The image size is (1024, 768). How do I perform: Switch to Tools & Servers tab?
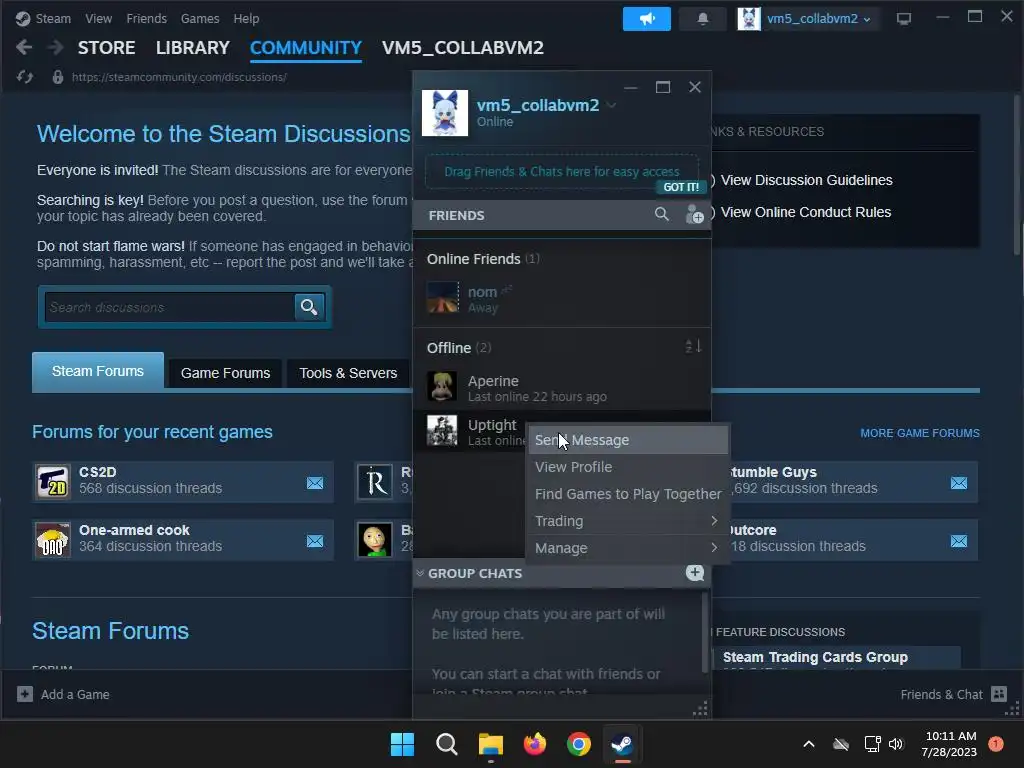(x=348, y=373)
